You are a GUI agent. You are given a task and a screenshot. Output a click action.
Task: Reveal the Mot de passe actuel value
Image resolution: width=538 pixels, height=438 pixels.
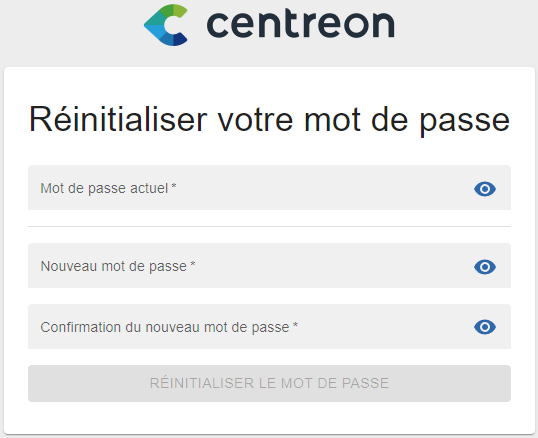click(485, 189)
